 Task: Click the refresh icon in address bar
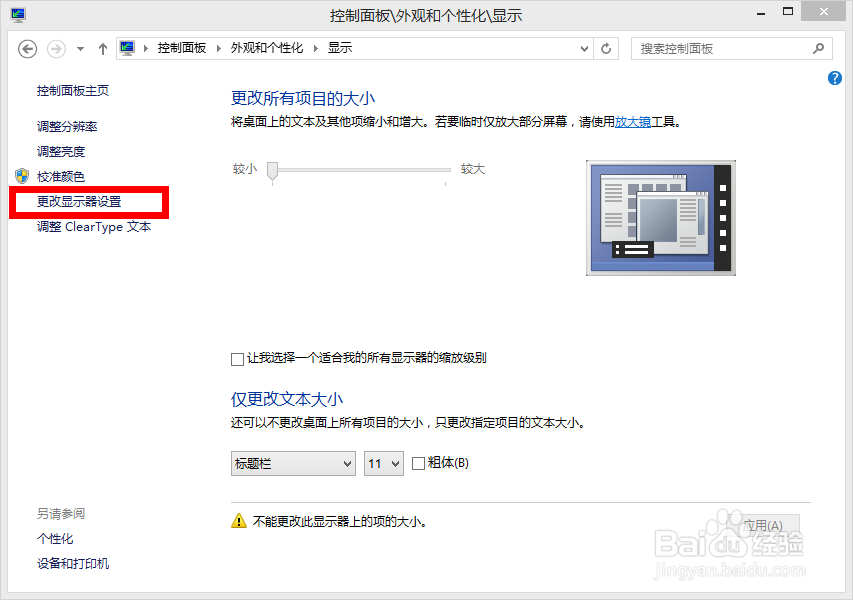tap(606, 48)
